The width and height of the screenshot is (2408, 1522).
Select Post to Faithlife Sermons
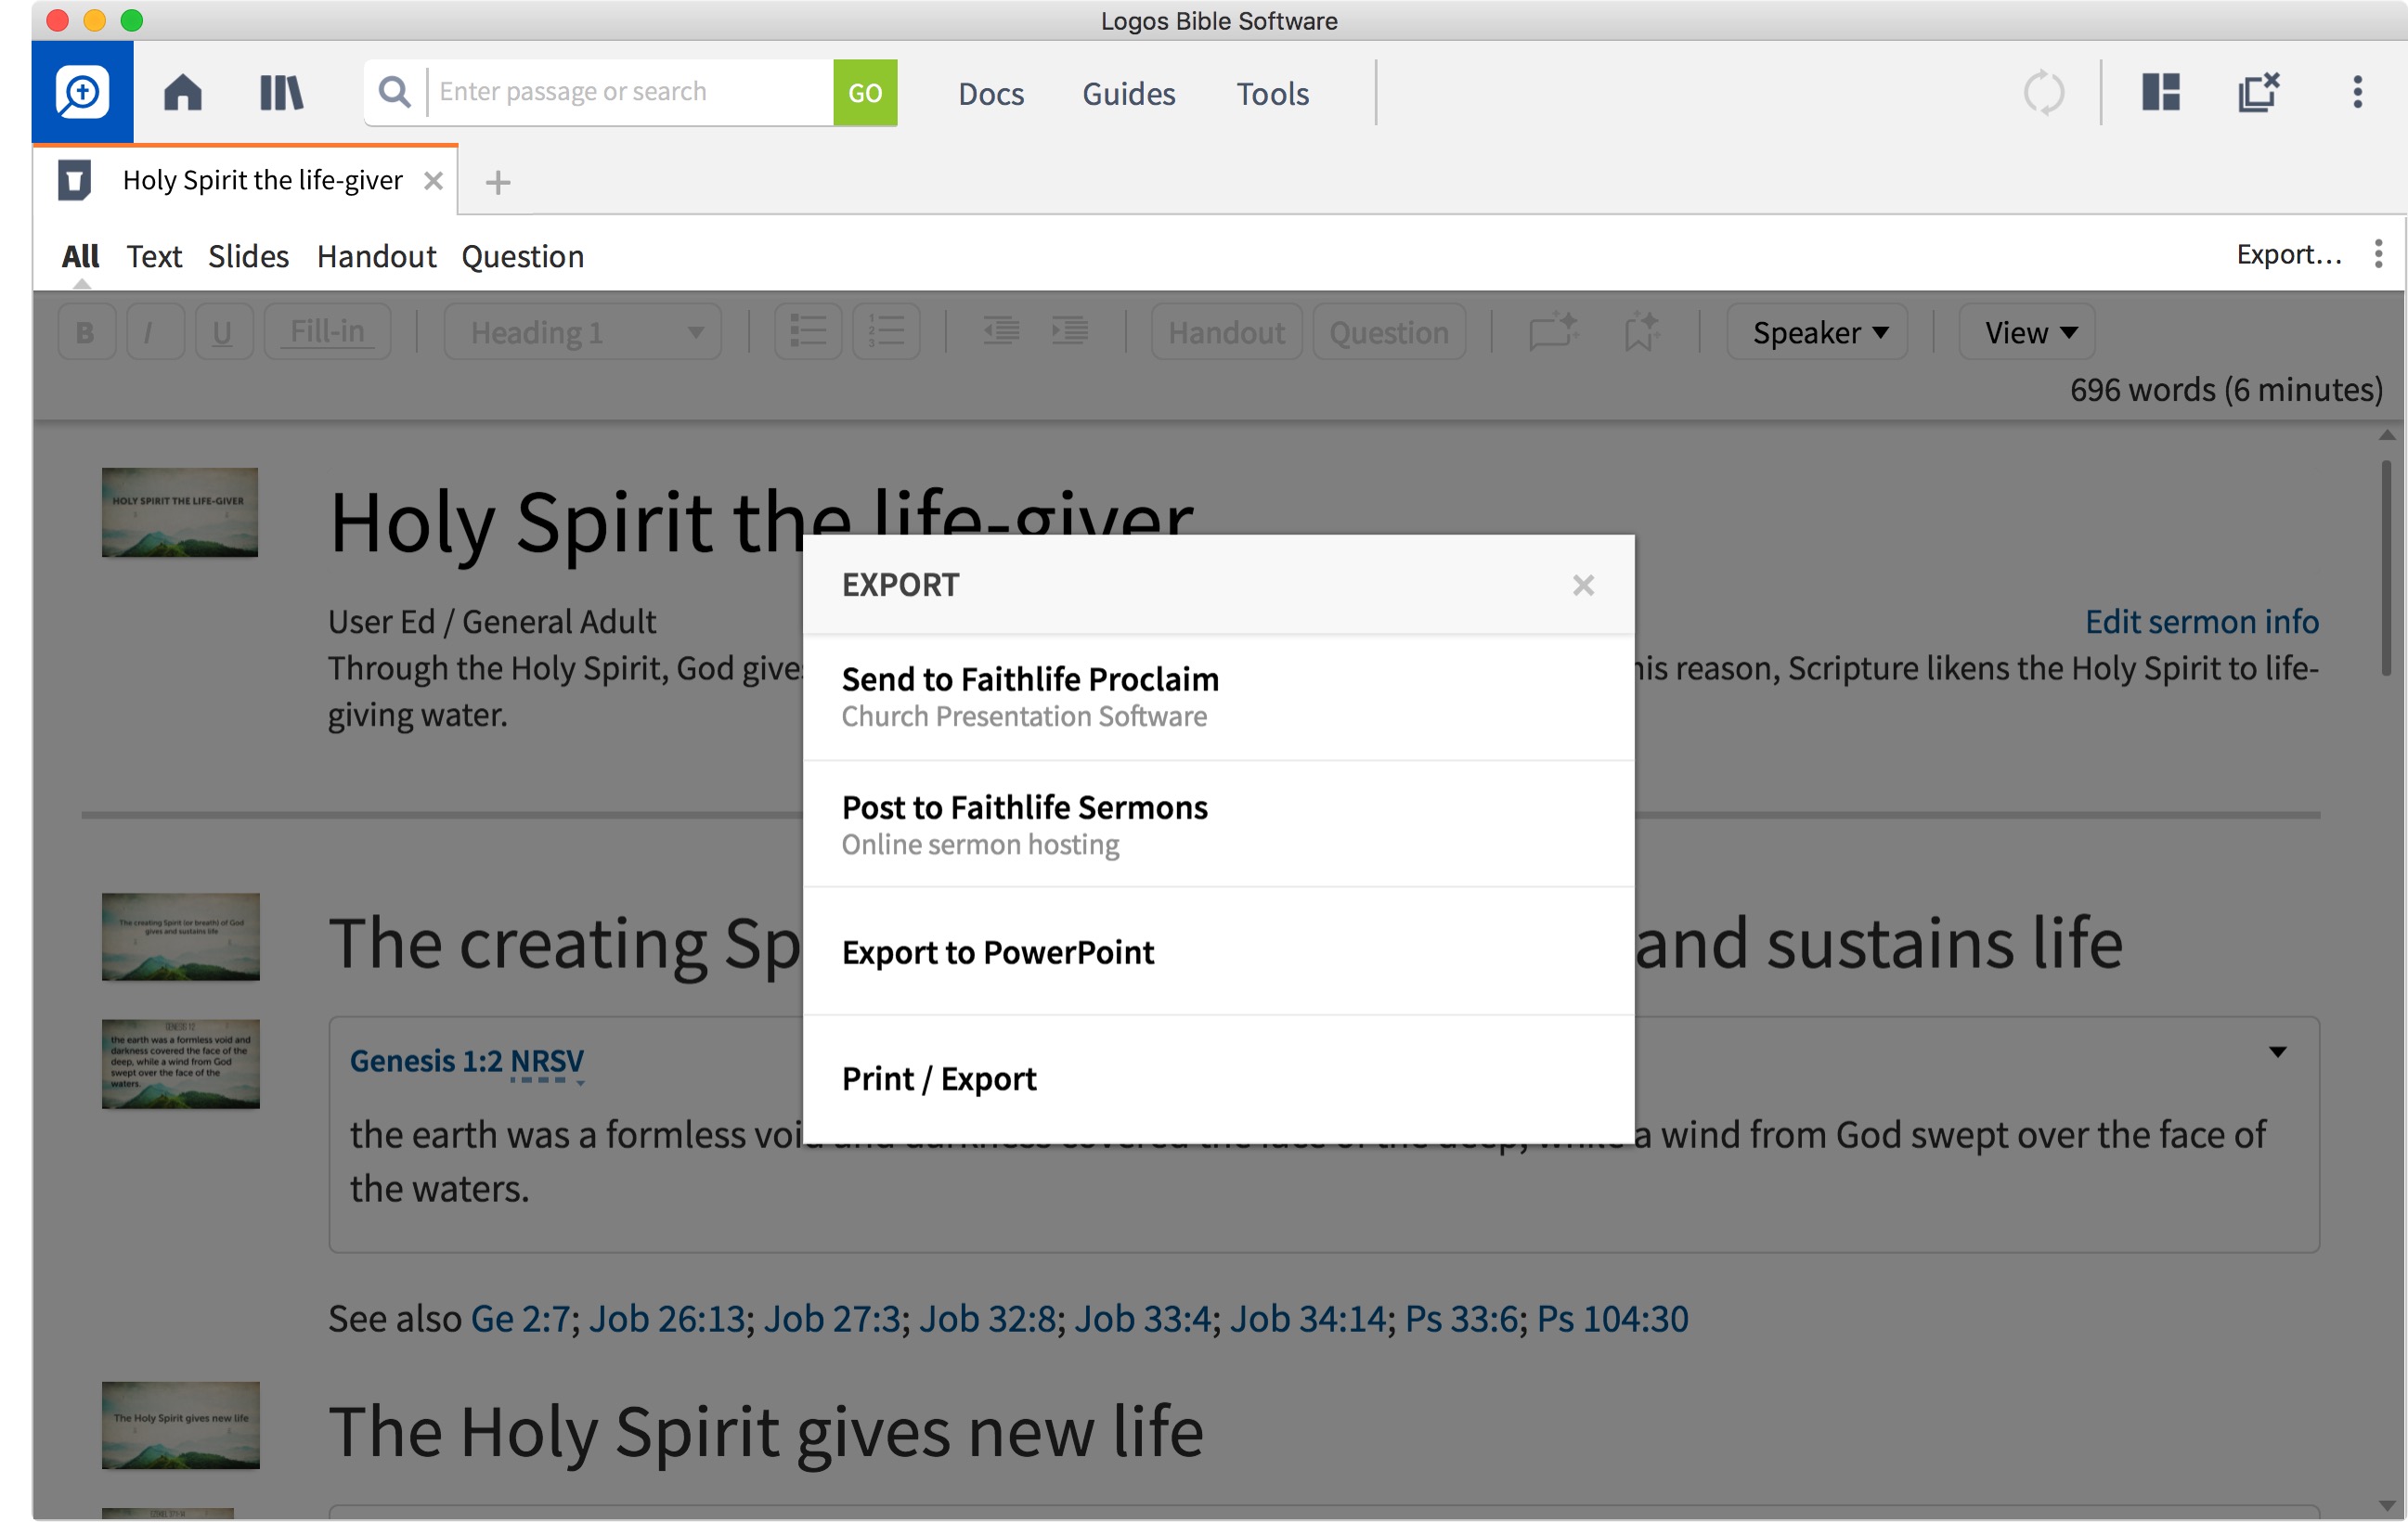pos(1218,825)
